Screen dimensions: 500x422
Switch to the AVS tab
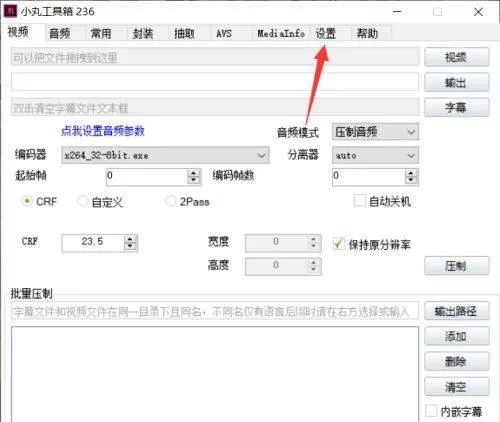point(231,33)
